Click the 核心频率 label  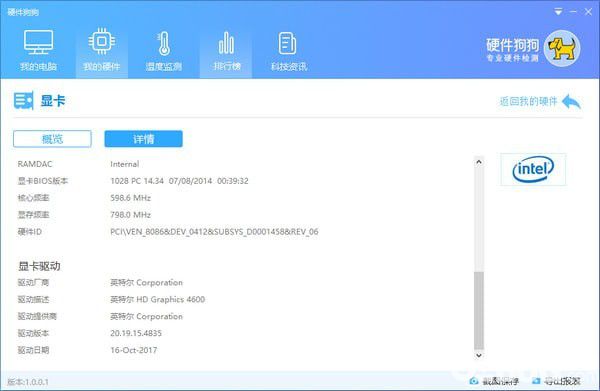(x=33, y=198)
